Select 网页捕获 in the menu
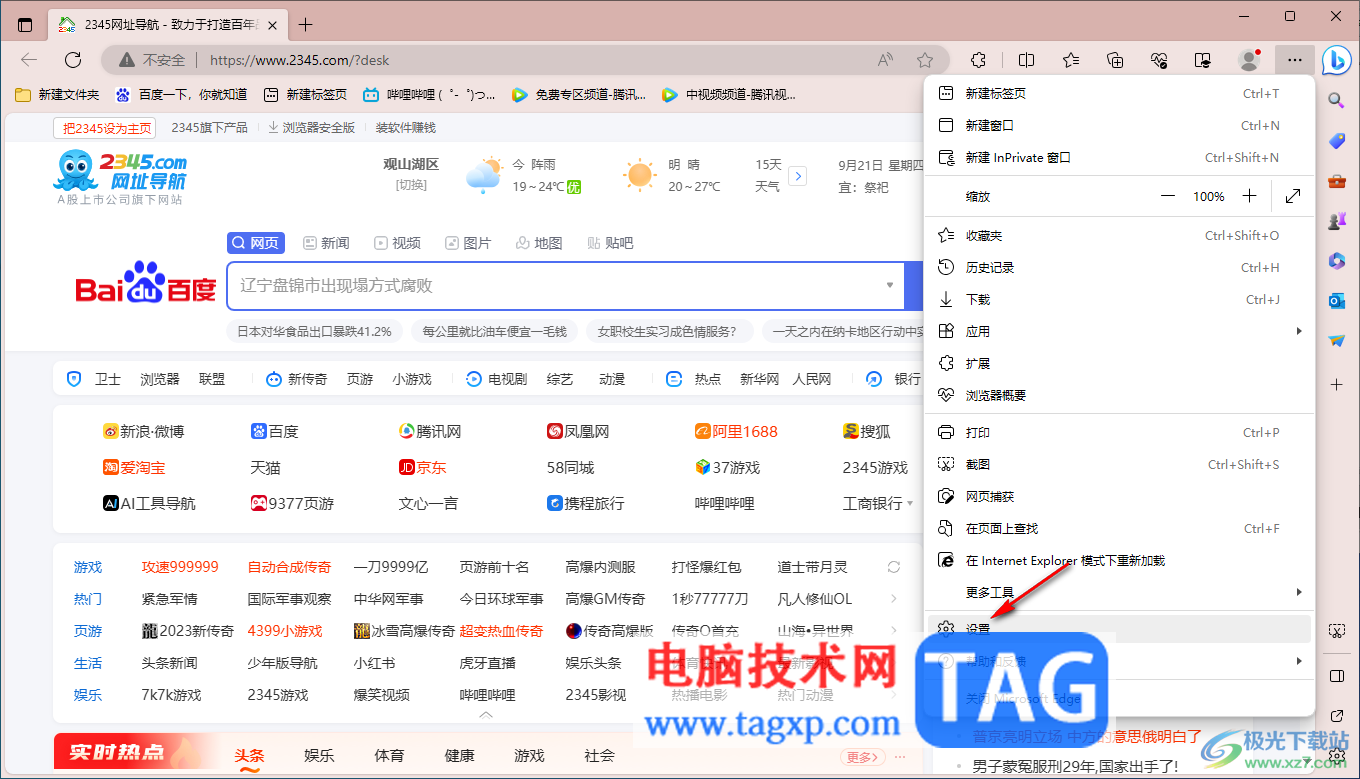1360x779 pixels. [x=1119, y=496]
